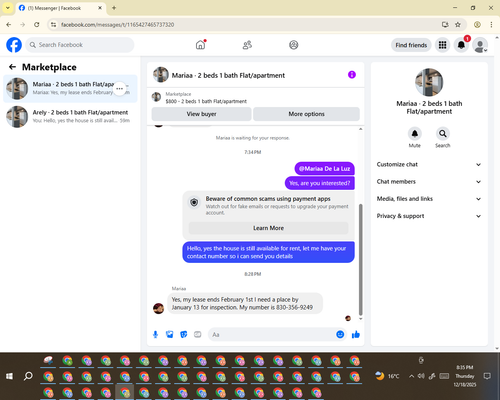Show hidden system tray icons
500x400 pixels.
411,376
